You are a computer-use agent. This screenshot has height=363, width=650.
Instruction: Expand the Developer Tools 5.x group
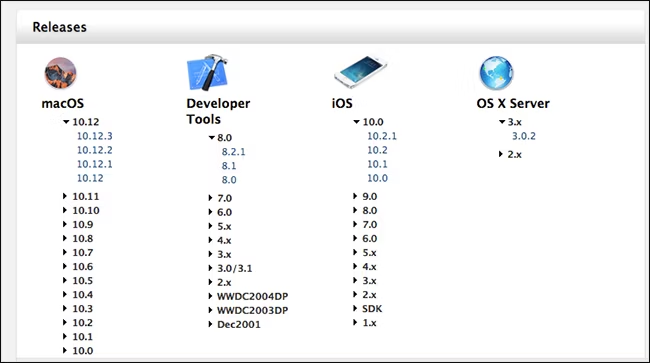pos(210,226)
